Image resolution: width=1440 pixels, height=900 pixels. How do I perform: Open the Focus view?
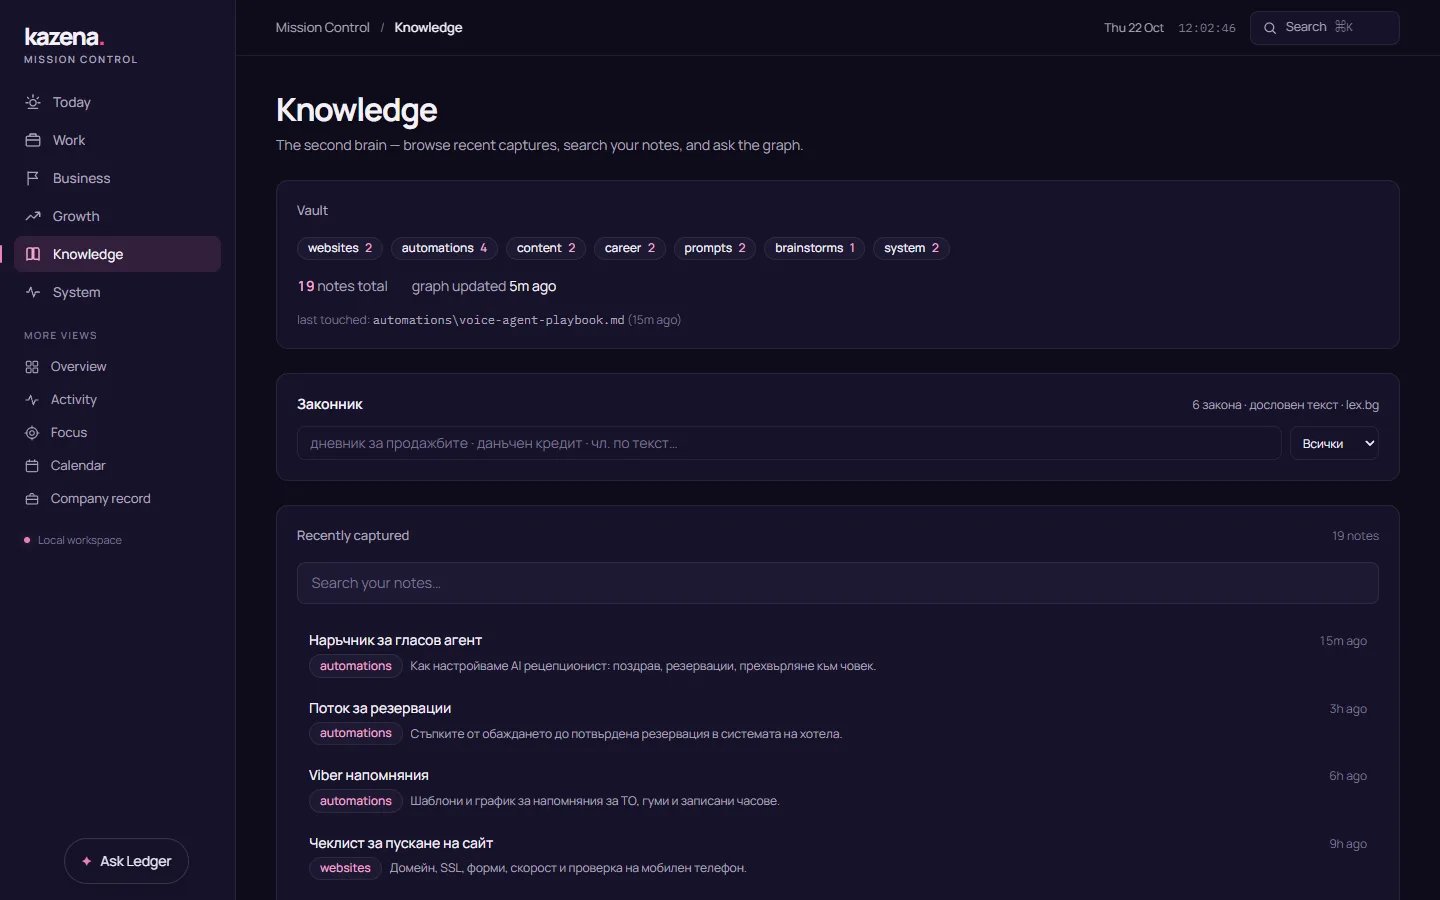point(118,433)
